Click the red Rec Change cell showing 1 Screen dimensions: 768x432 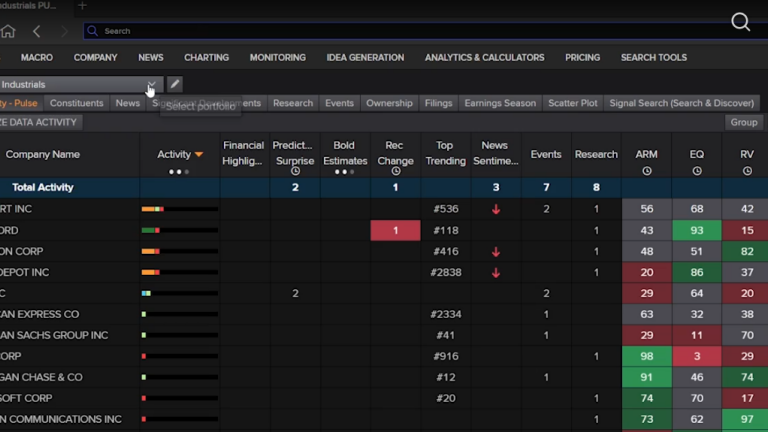(x=395, y=230)
